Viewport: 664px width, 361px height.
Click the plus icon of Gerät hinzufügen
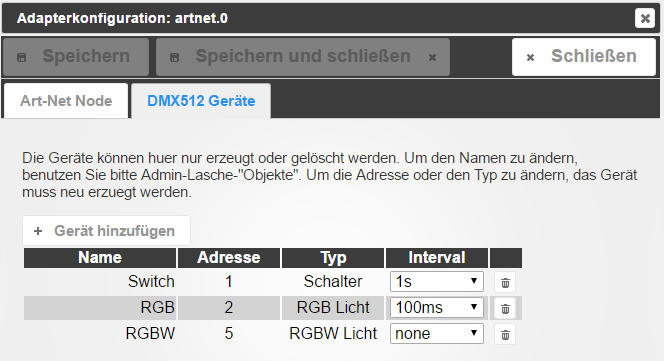pos(38,231)
